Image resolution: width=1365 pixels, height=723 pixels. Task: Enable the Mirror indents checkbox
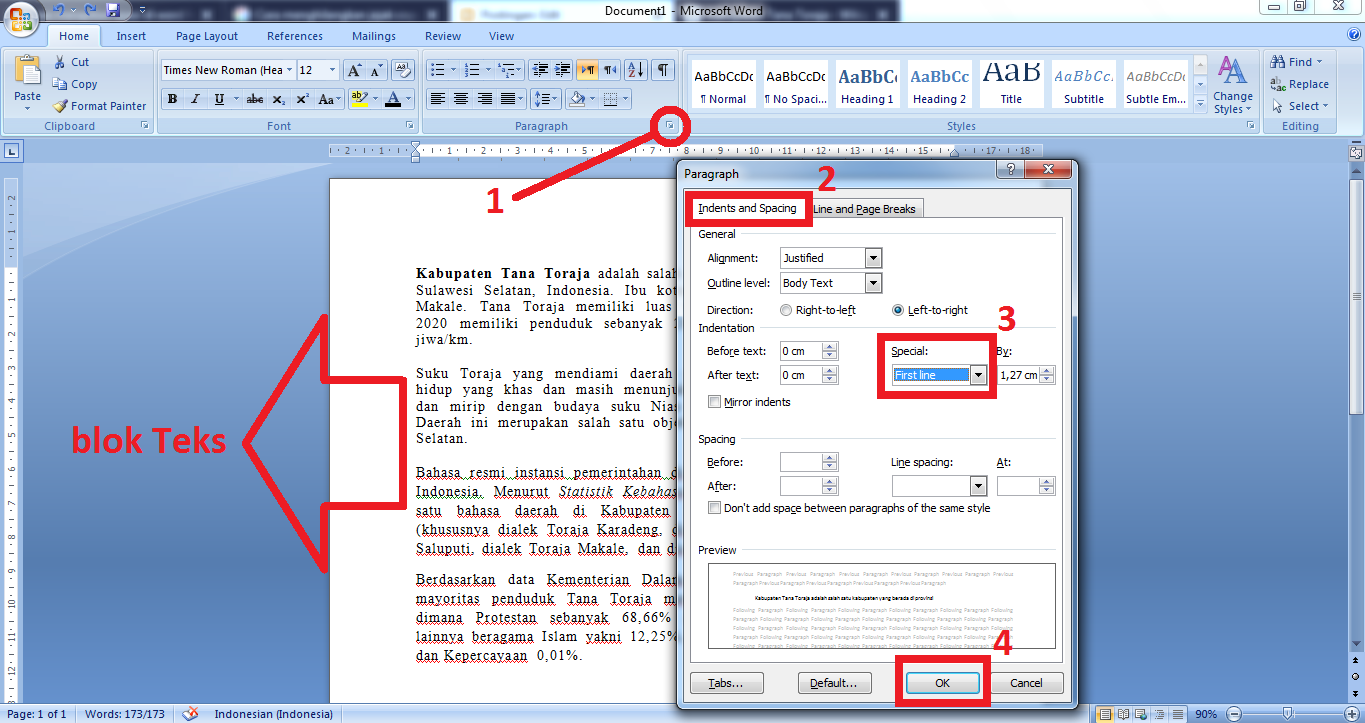point(715,401)
